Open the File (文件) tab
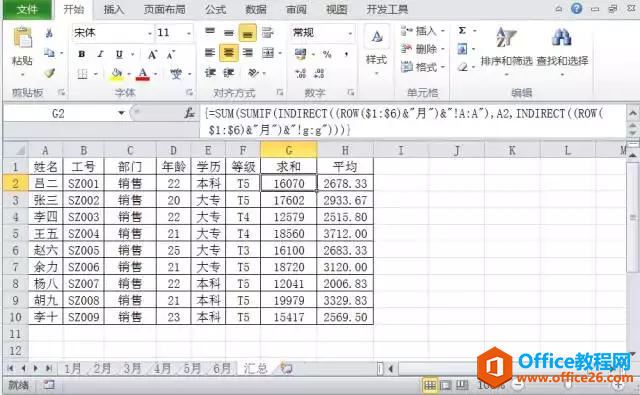Screen dimensions: 640x395 pos(27,9)
